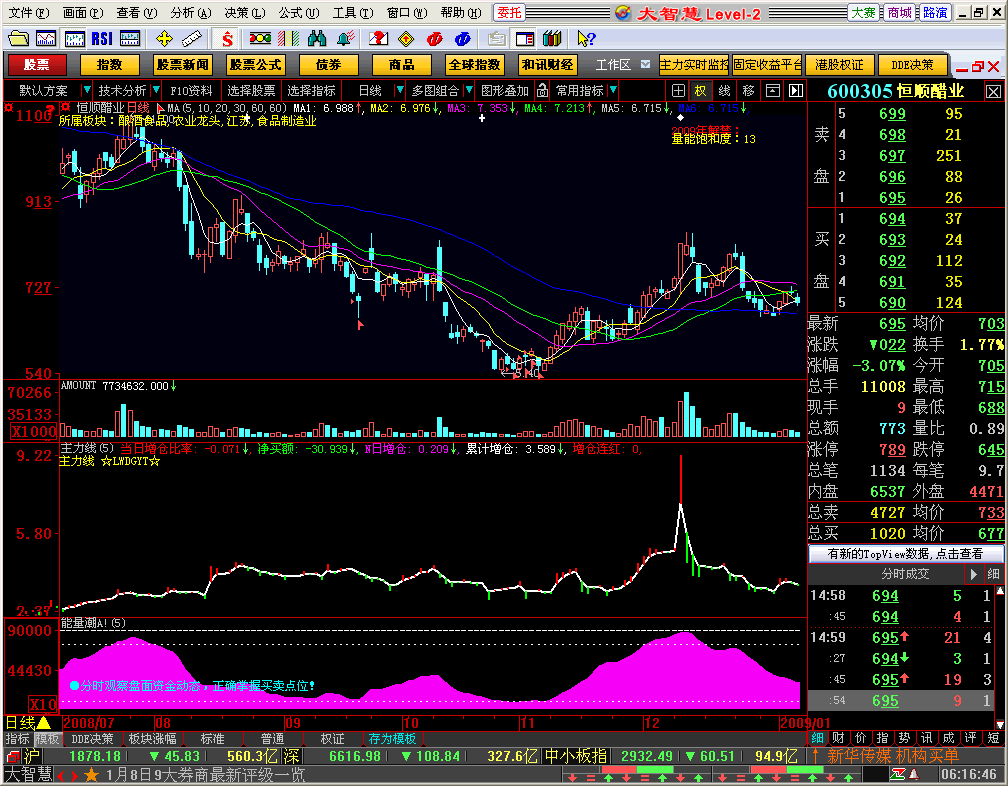Click the 选择指标 button
Image resolution: width=1008 pixels, height=786 pixels.
click(312, 91)
